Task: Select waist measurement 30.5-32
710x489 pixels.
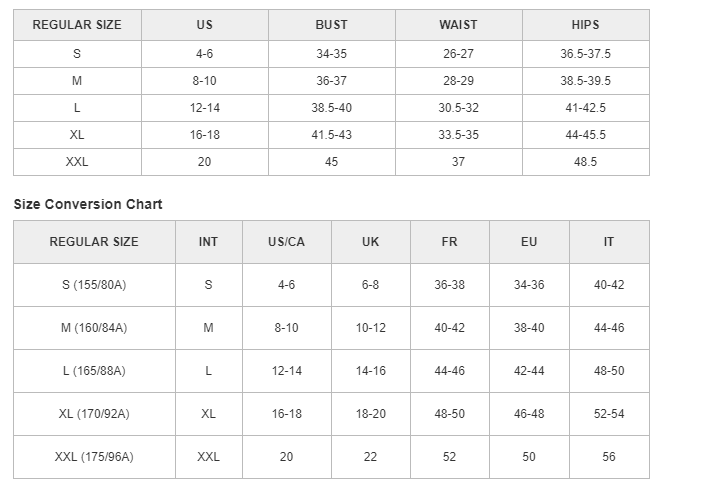Action: pyautogui.click(x=458, y=108)
